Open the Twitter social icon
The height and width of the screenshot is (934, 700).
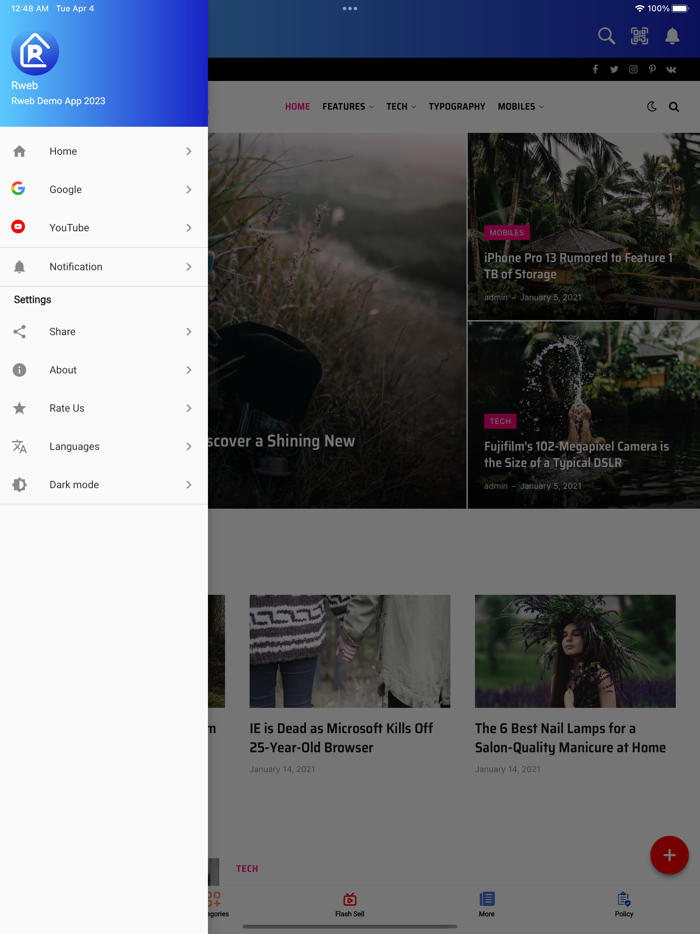click(614, 69)
